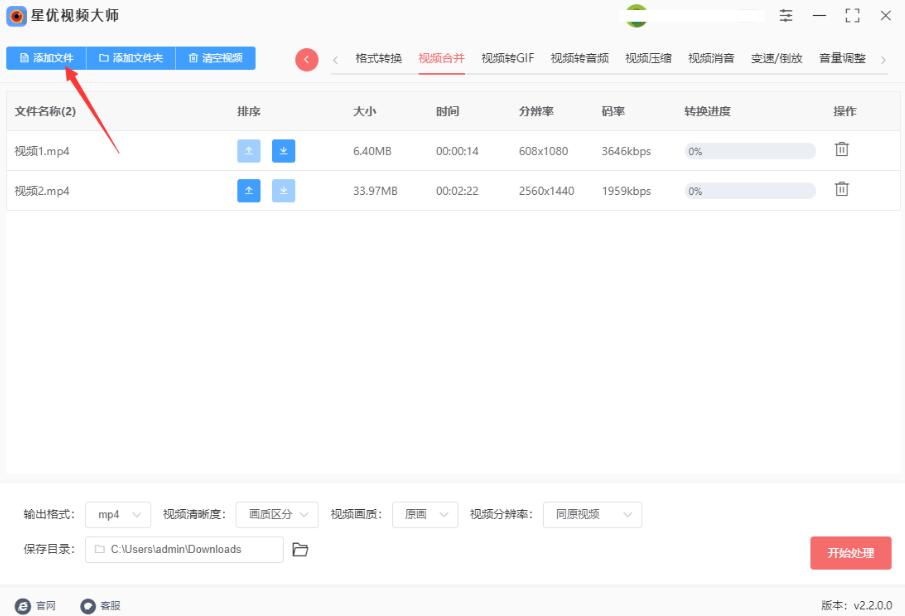Open the folder browse icon beside save directory

click(x=301, y=549)
